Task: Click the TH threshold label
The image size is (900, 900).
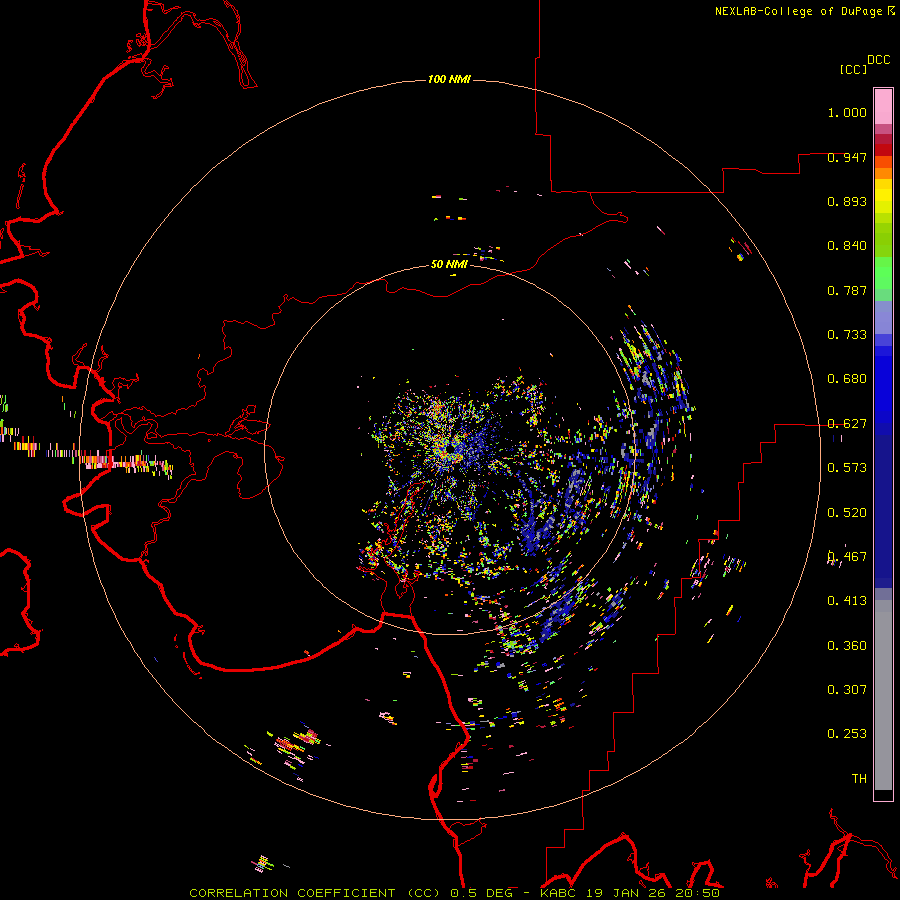Action: [859, 779]
